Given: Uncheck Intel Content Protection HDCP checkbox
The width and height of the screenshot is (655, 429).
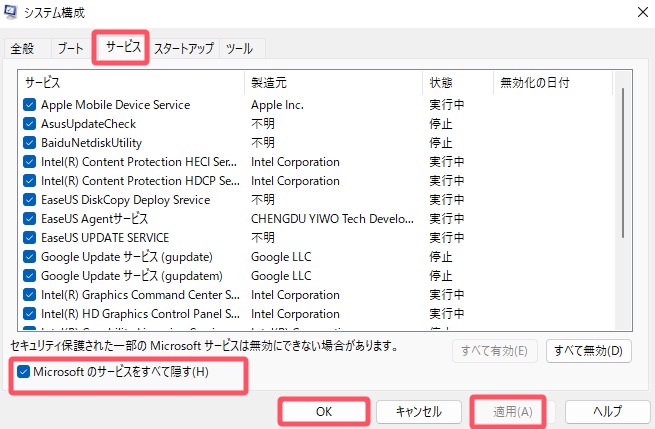Looking at the screenshot, I should pyautogui.click(x=29, y=180).
